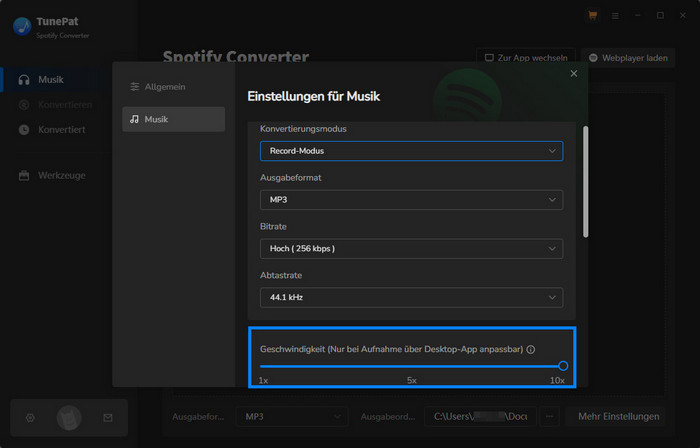Click the sliders icon beside Allgemein
The height and width of the screenshot is (448, 700).
134,87
